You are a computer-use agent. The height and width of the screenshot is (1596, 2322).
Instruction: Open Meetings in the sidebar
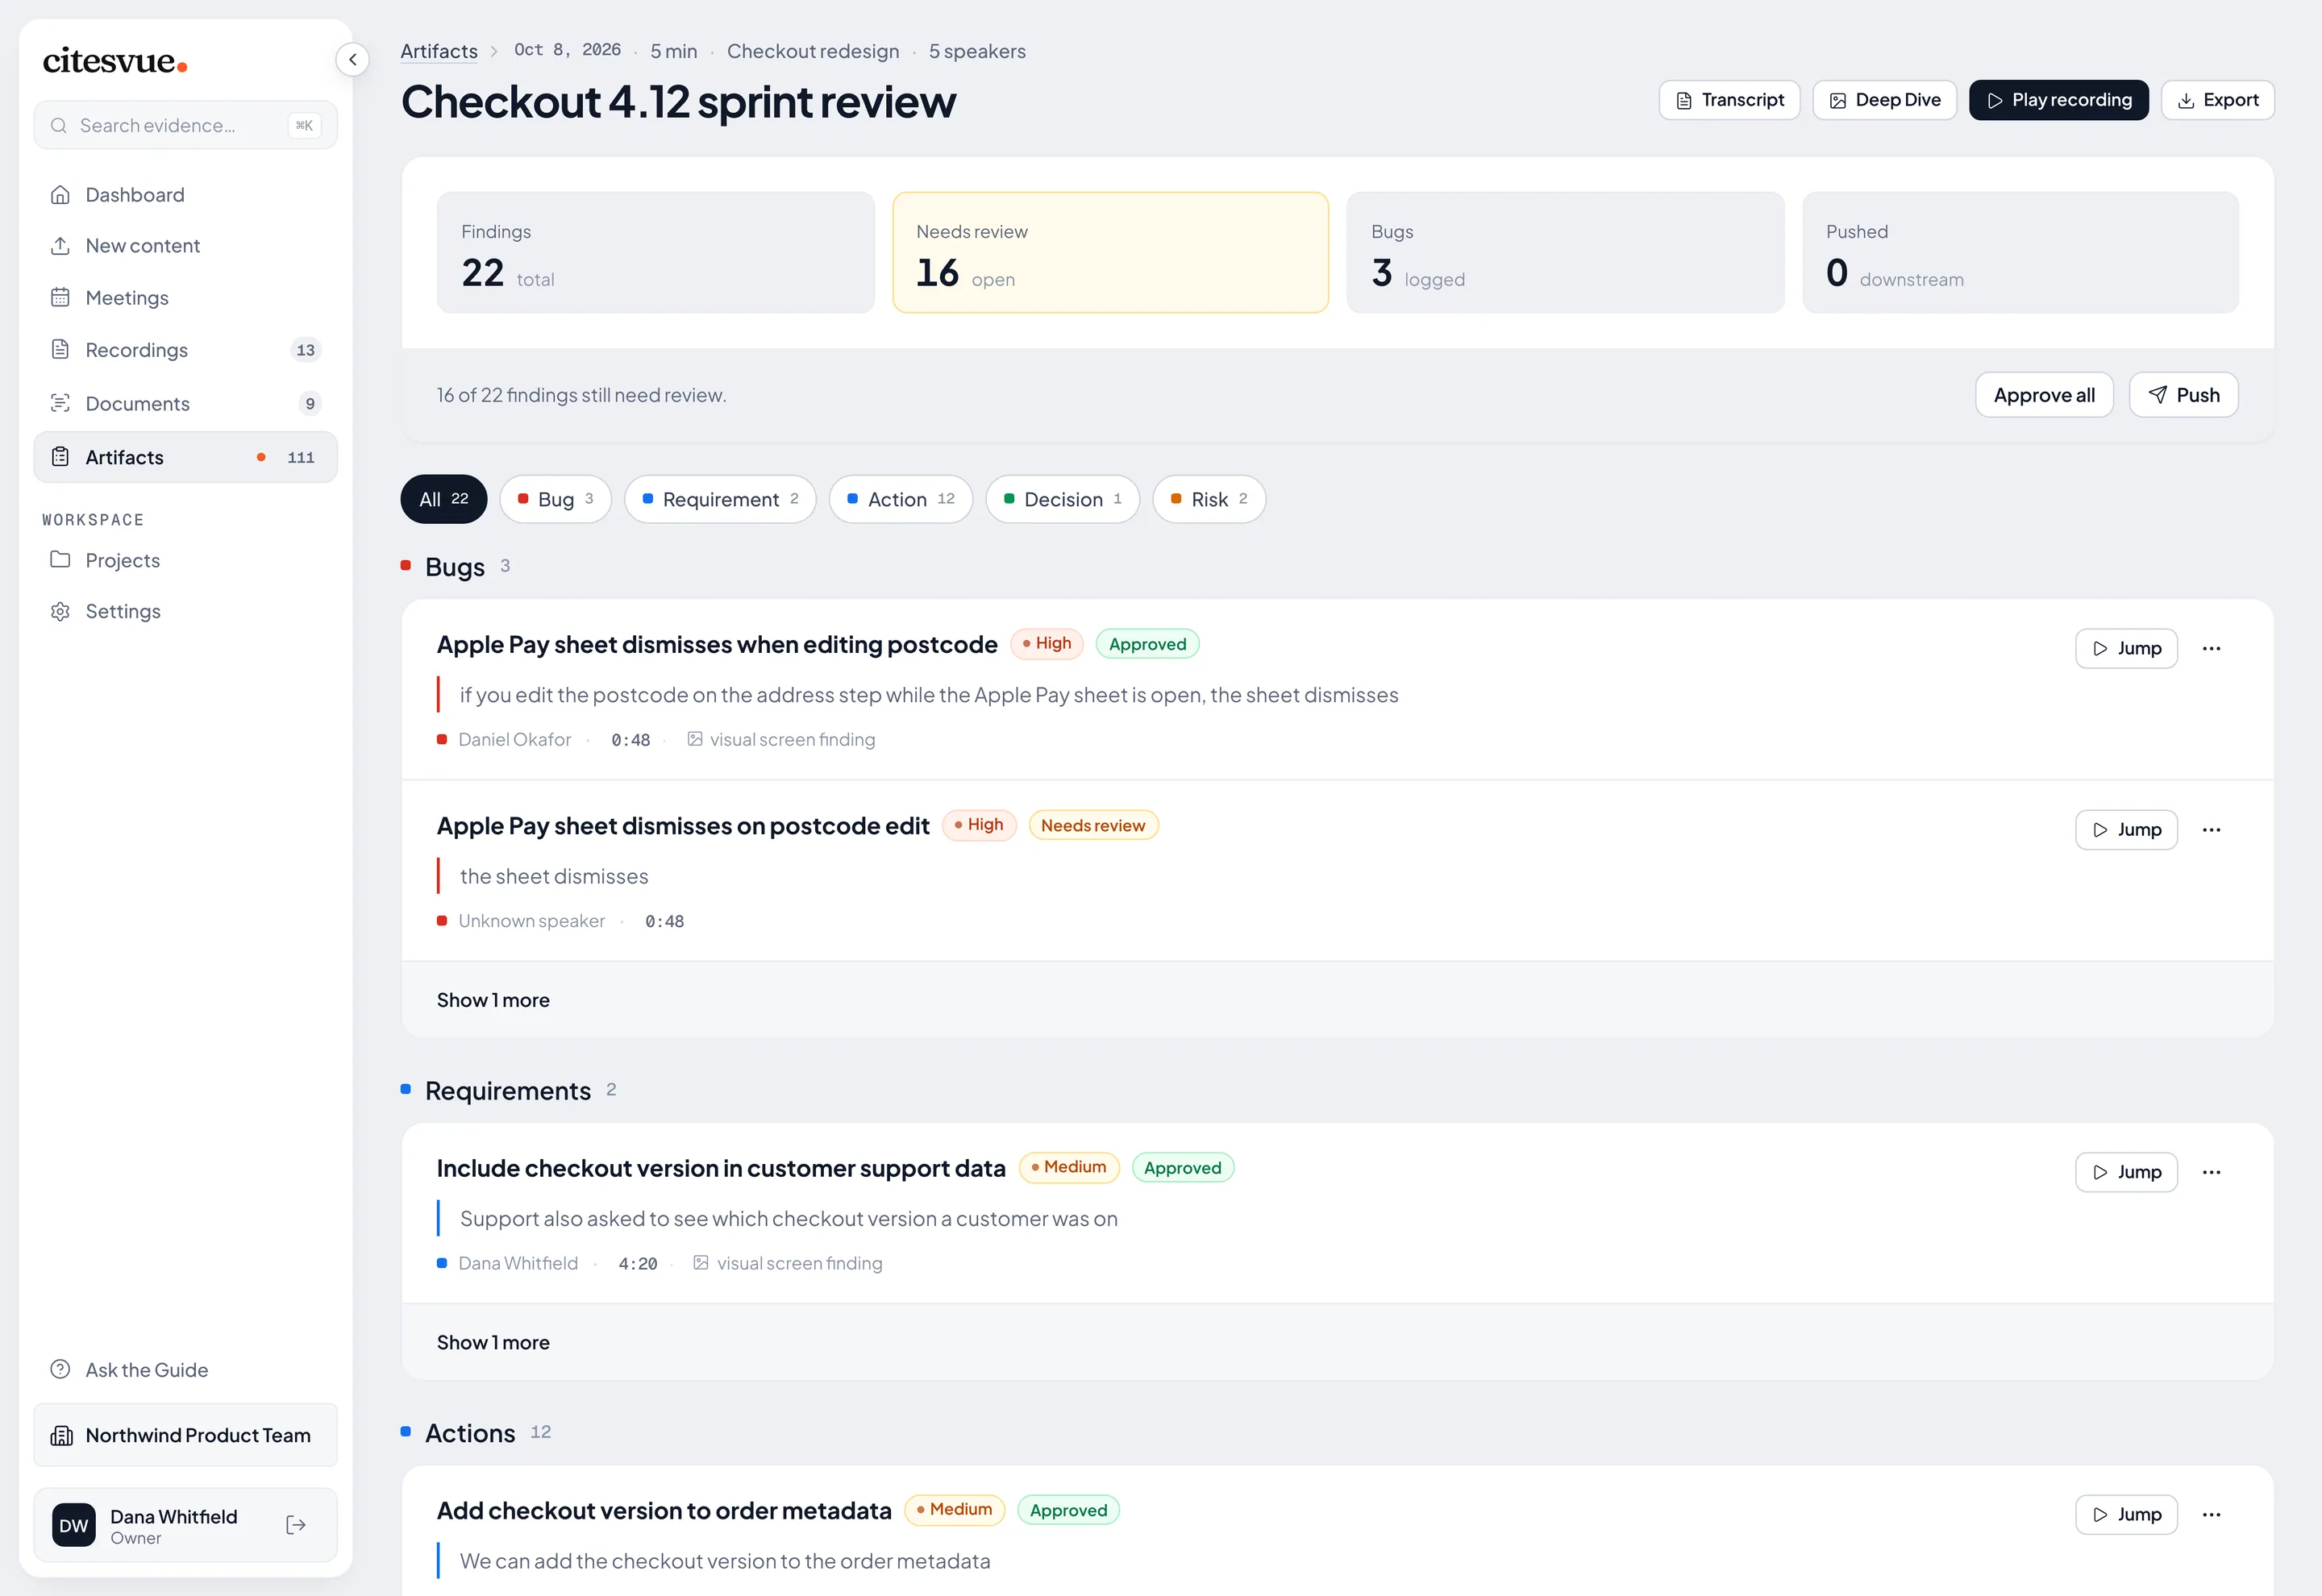[185, 298]
